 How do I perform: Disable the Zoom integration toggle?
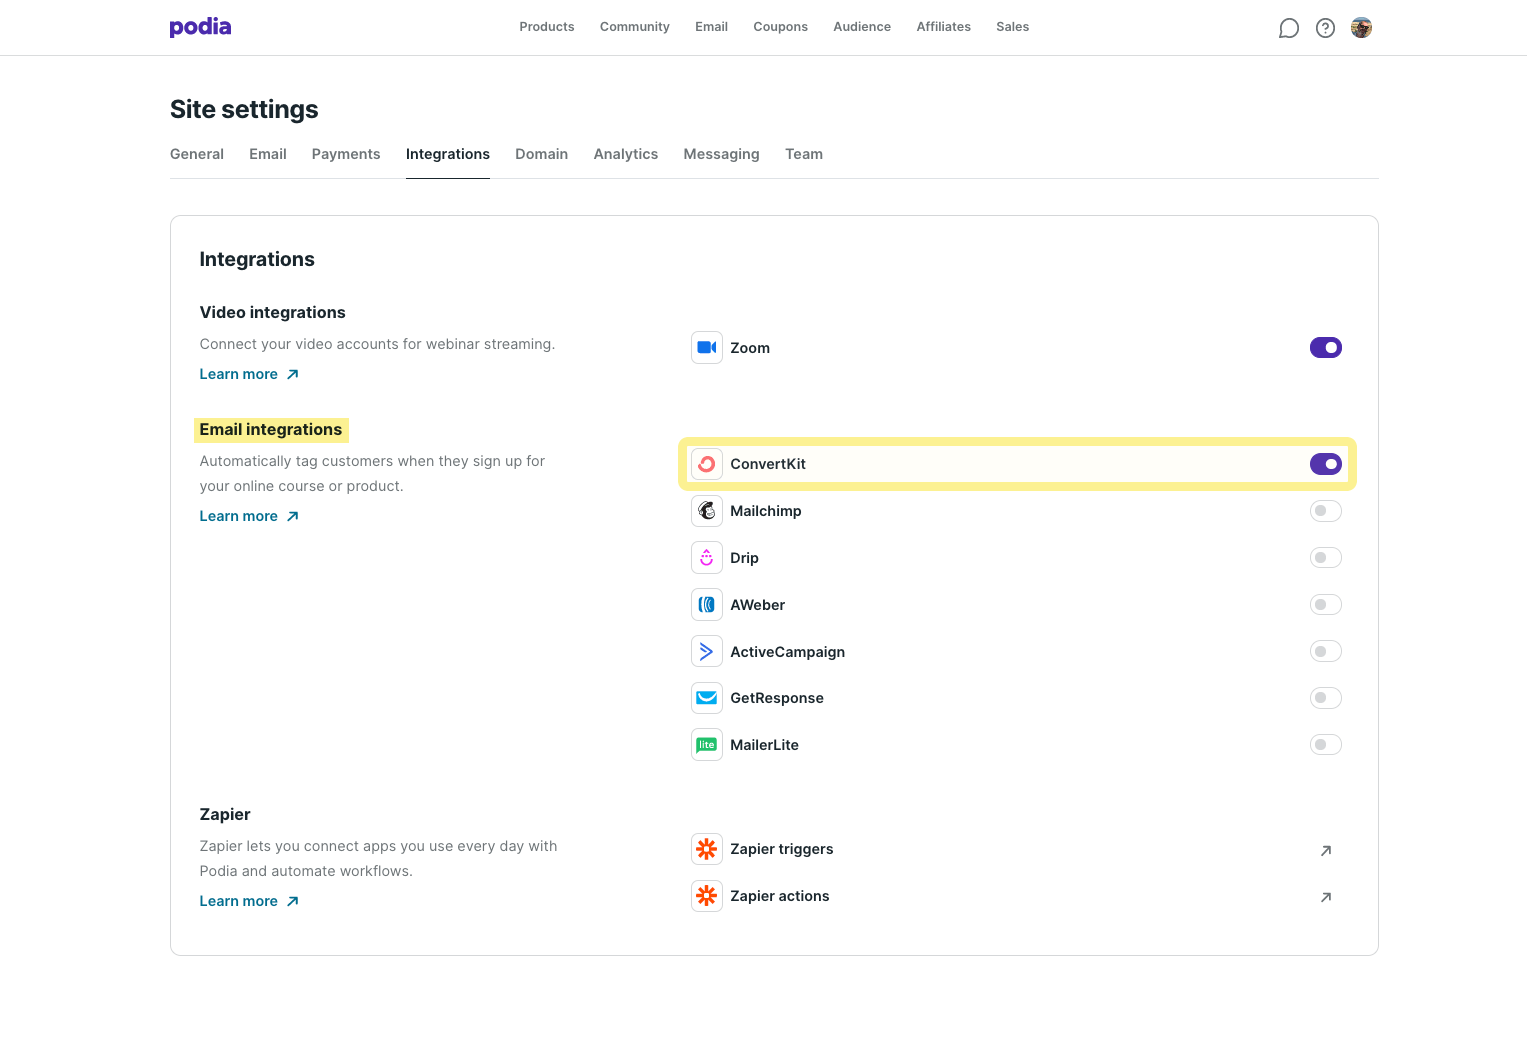tap(1325, 347)
